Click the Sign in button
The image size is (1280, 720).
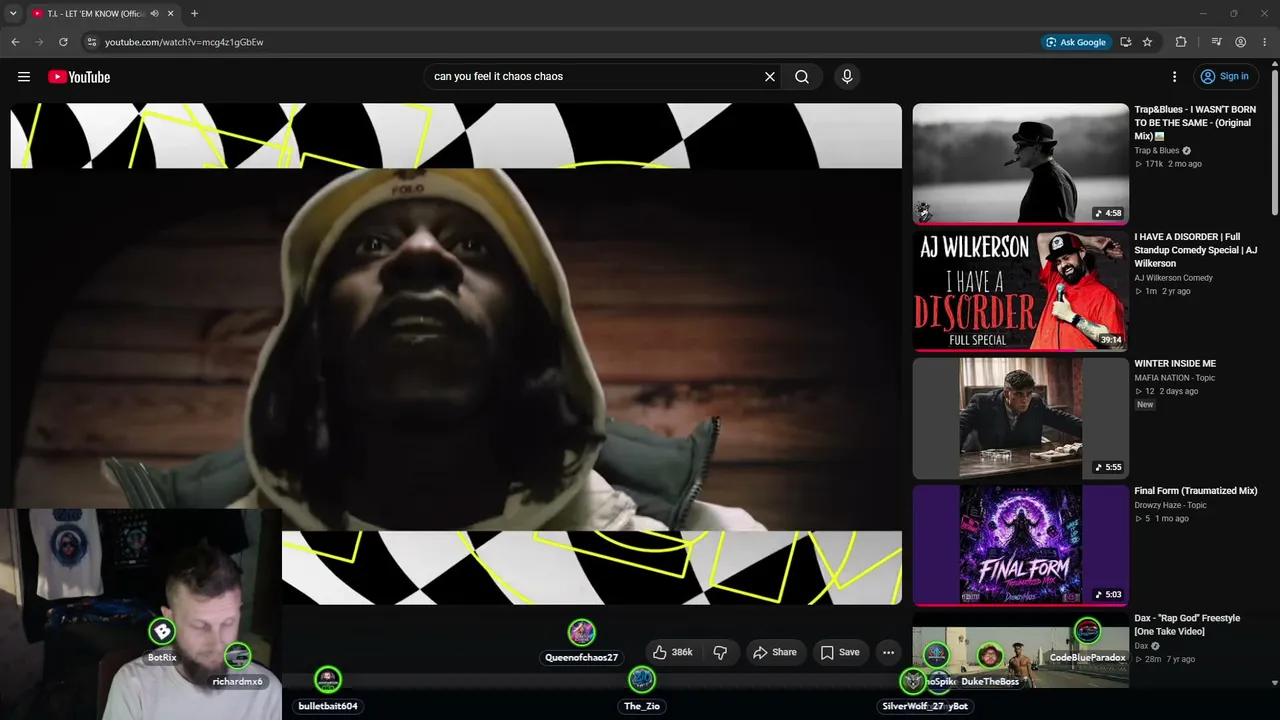click(x=1224, y=77)
